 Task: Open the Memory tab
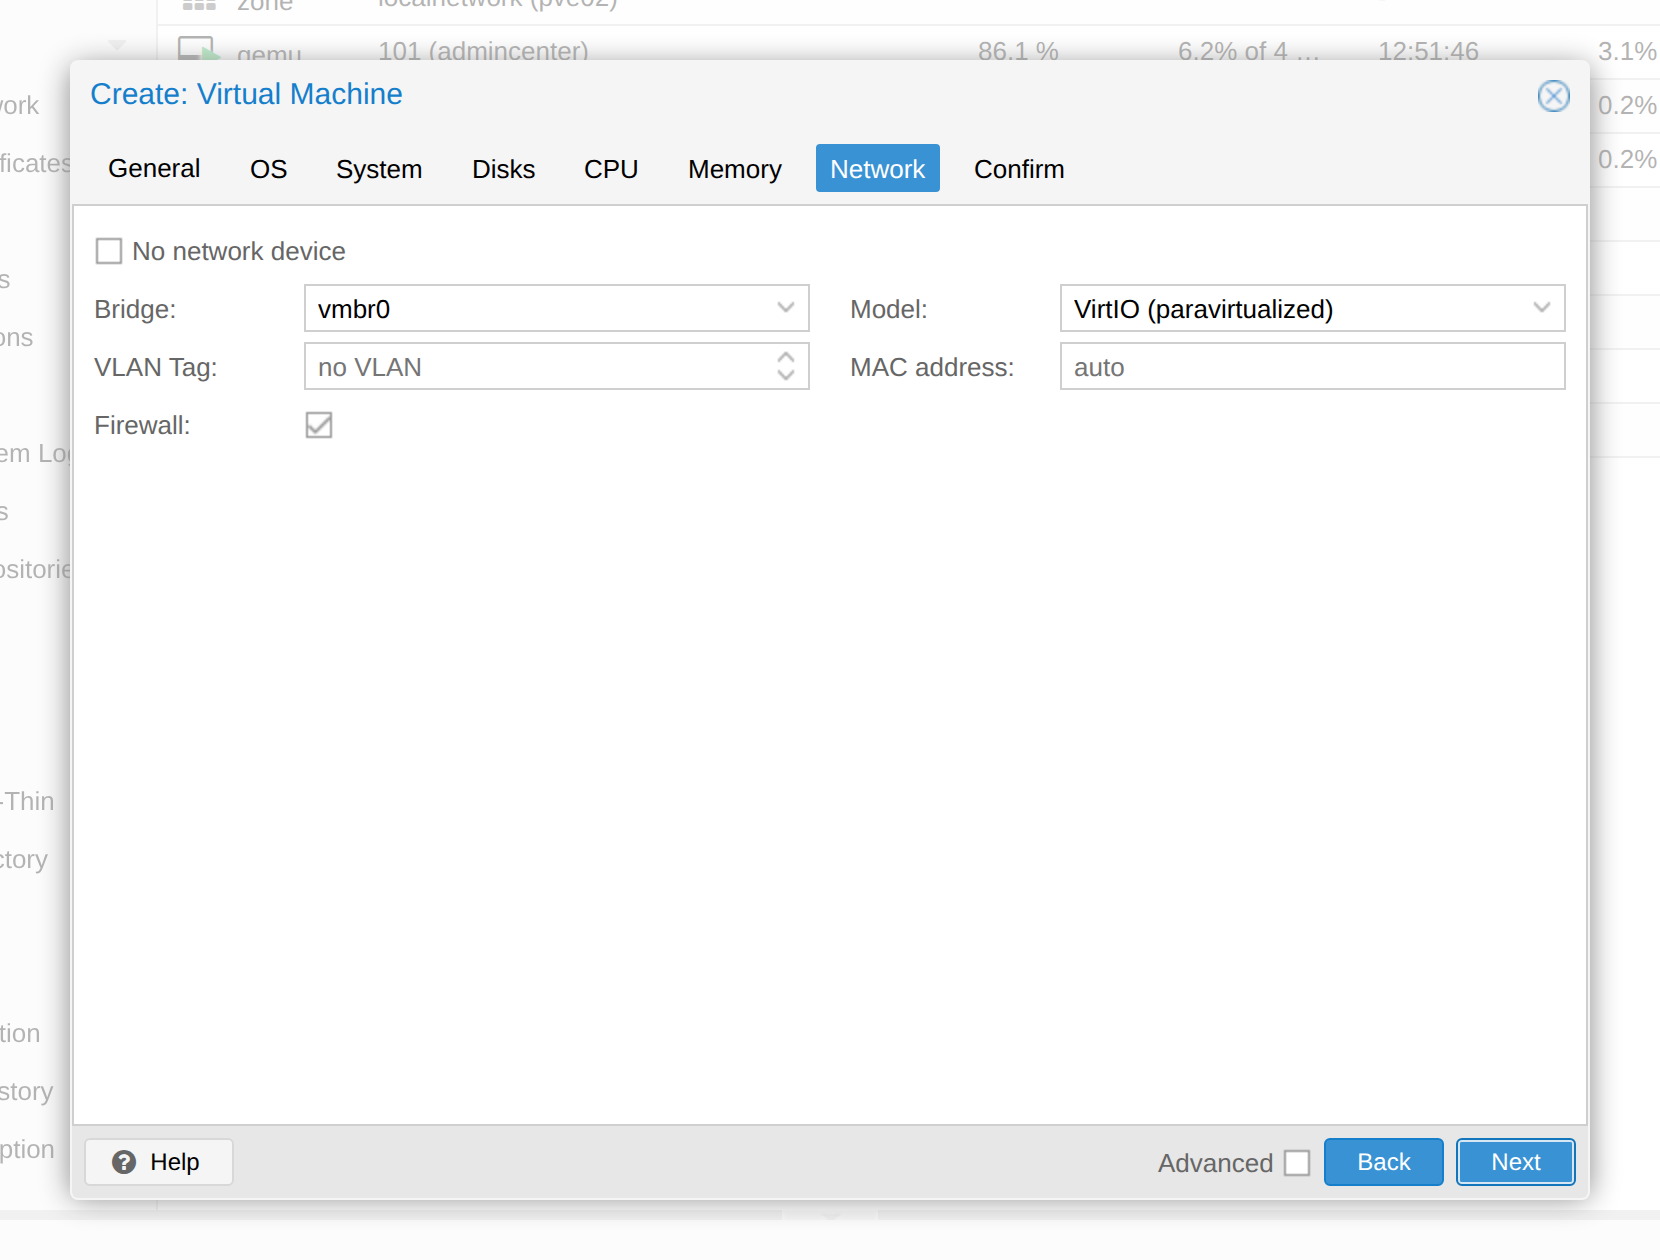pos(734,168)
